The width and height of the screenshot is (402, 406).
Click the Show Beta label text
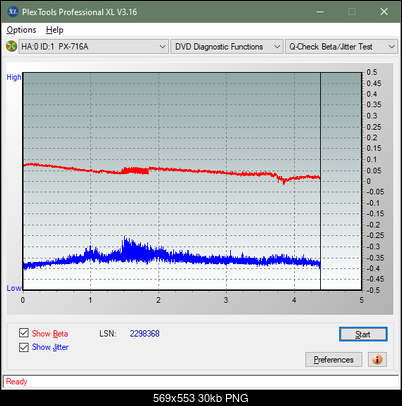pos(50,334)
